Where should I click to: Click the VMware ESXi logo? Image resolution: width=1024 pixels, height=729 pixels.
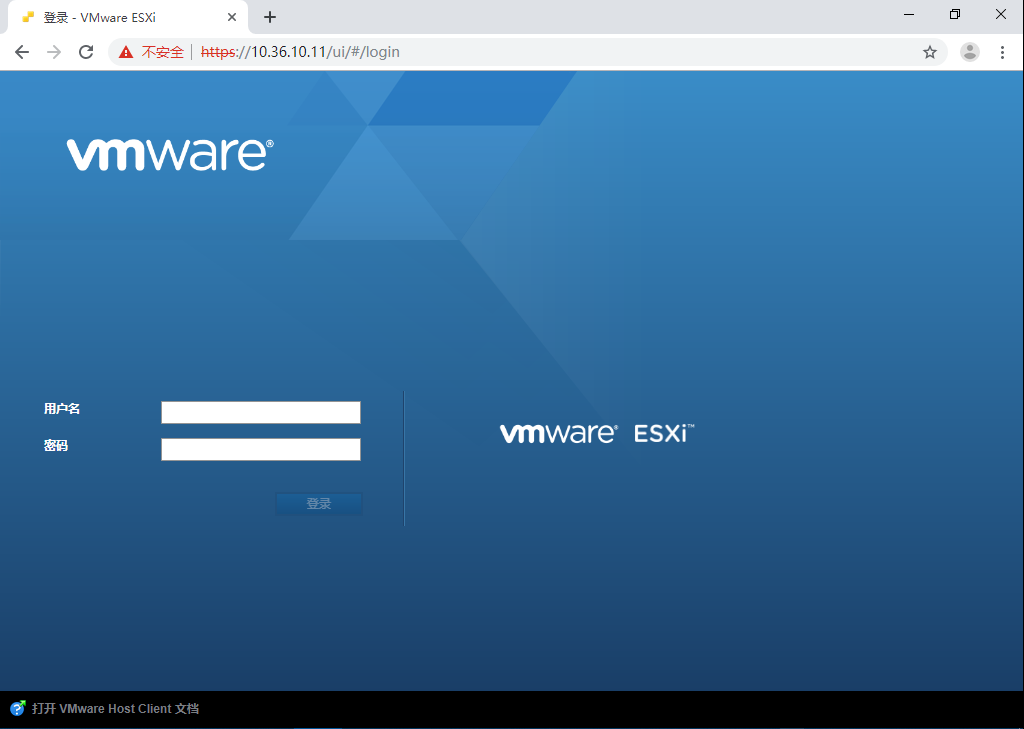(x=597, y=432)
